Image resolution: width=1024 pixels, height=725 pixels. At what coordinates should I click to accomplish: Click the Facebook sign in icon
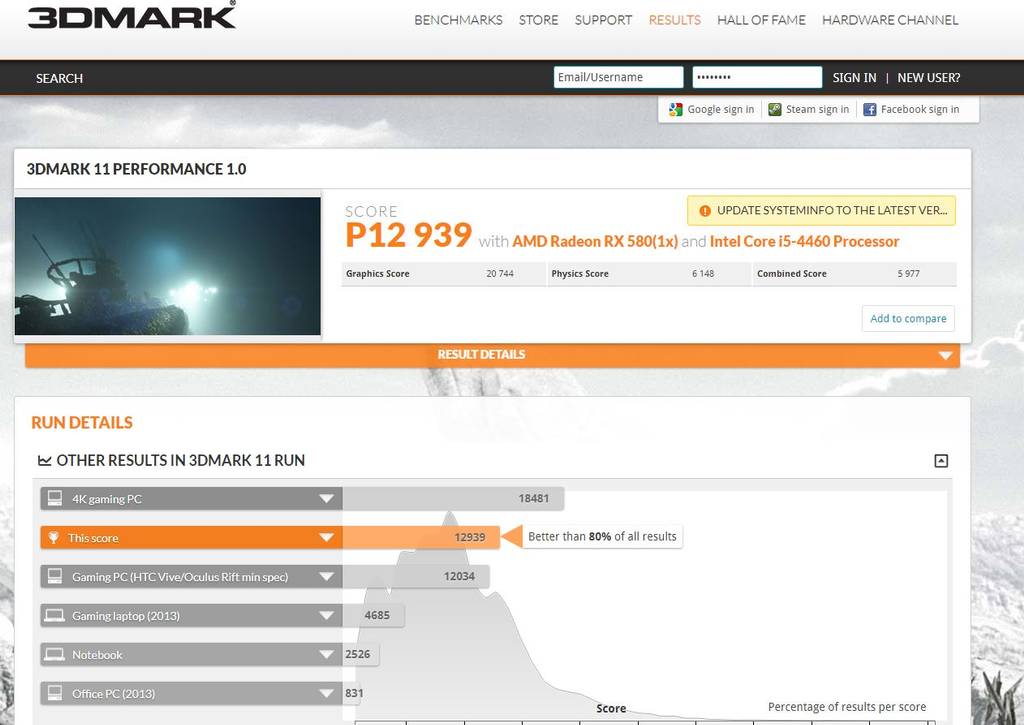pyautogui.click(x=869, y=110)
